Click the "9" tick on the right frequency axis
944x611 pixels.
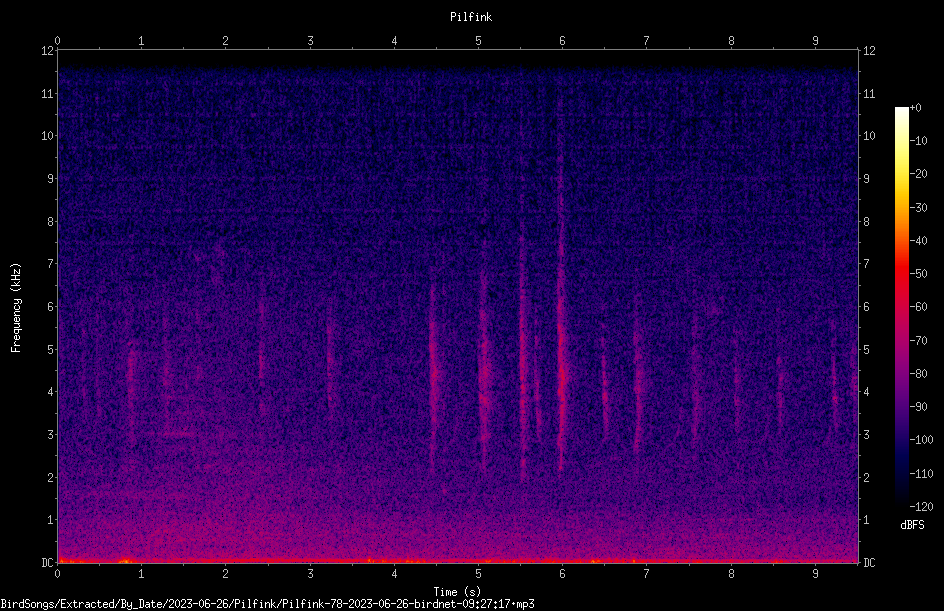pyautogui.click(x=866, y=179)
